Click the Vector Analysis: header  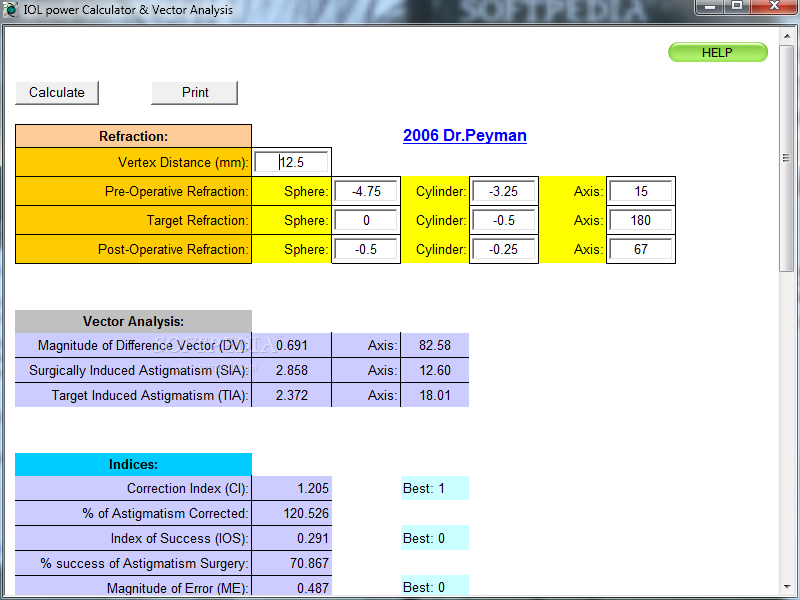click(x=133, y=321)
